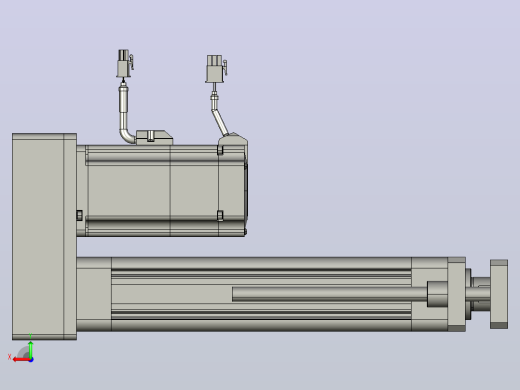This screenshot has height=390, width=520.
Task: Select the long actuator cylinder body
Action: tap(261, 294)
